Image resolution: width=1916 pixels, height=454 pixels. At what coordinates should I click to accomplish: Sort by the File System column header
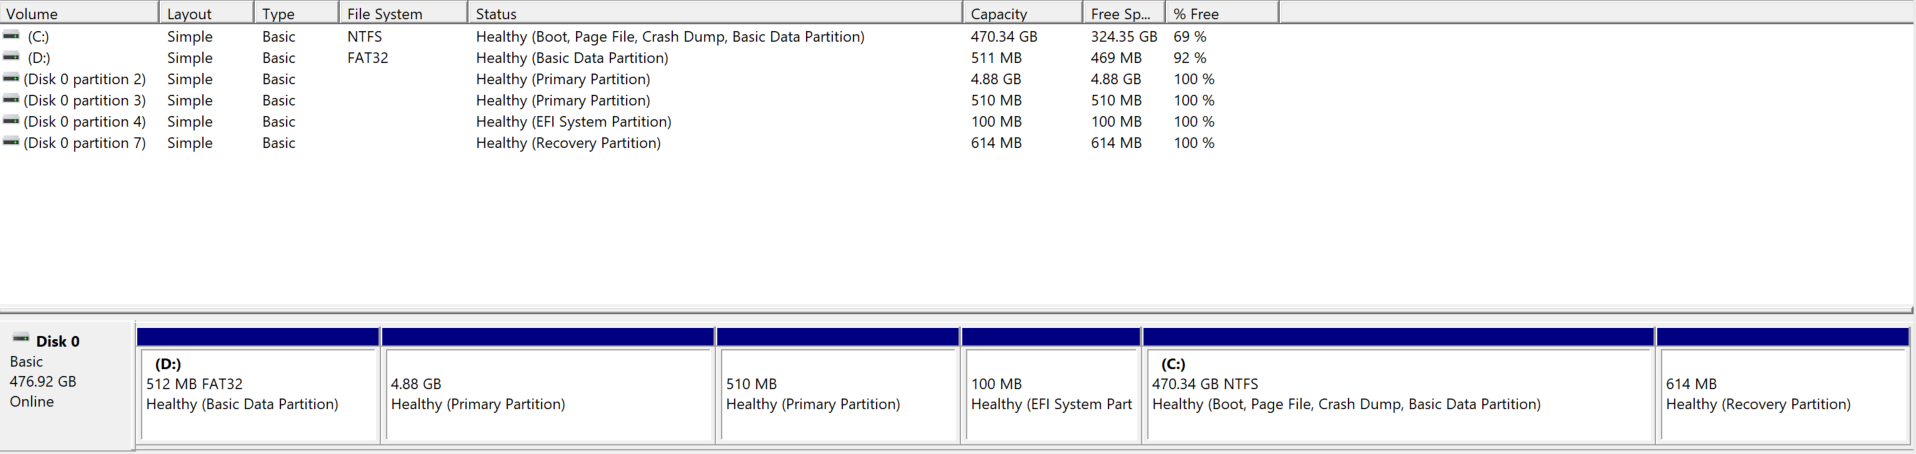point(403,13)
